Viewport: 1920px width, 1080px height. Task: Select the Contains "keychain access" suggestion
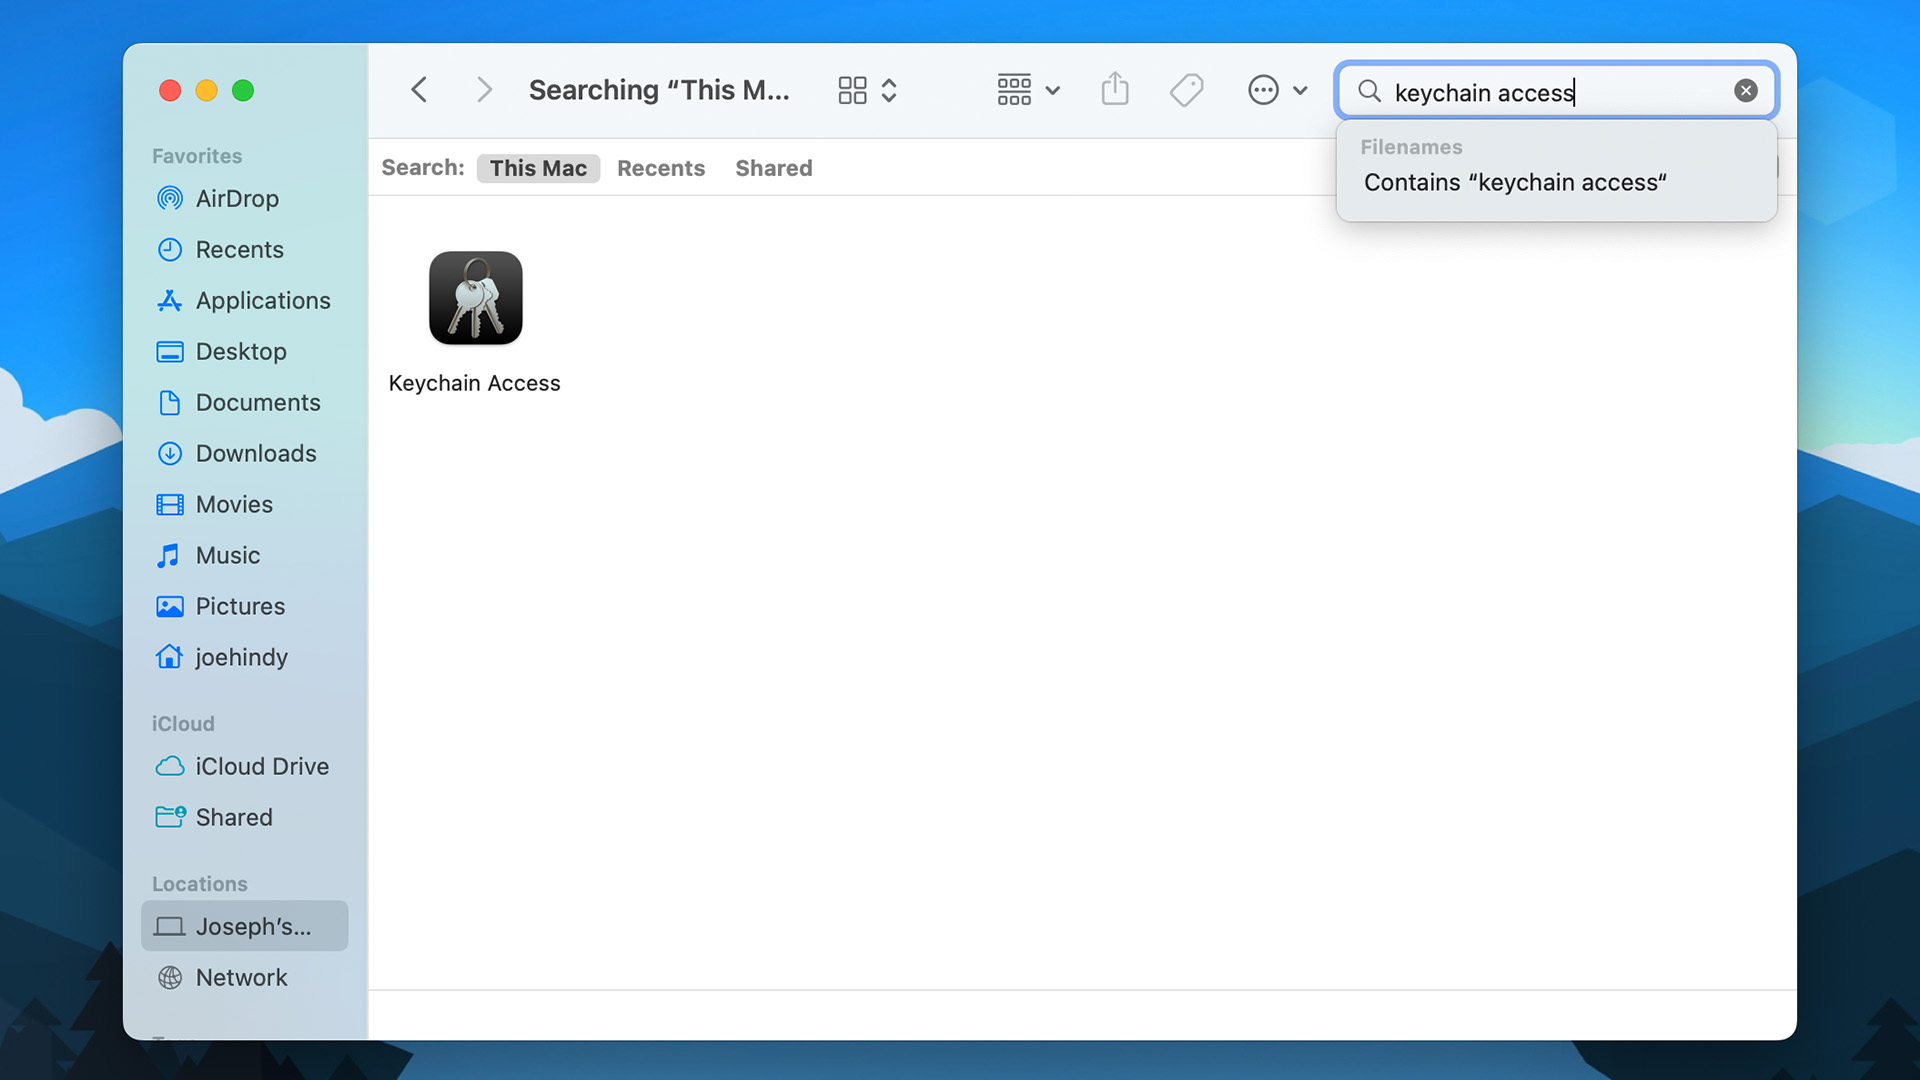1514,182
